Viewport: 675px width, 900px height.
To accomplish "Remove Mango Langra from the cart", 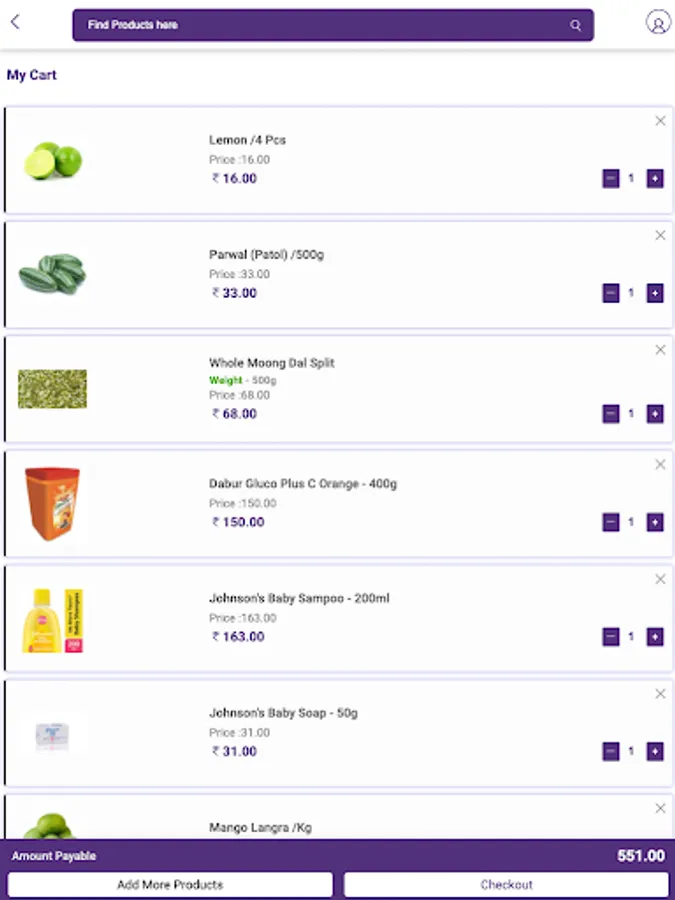I will pyautogui.click(x=660, y=808).
